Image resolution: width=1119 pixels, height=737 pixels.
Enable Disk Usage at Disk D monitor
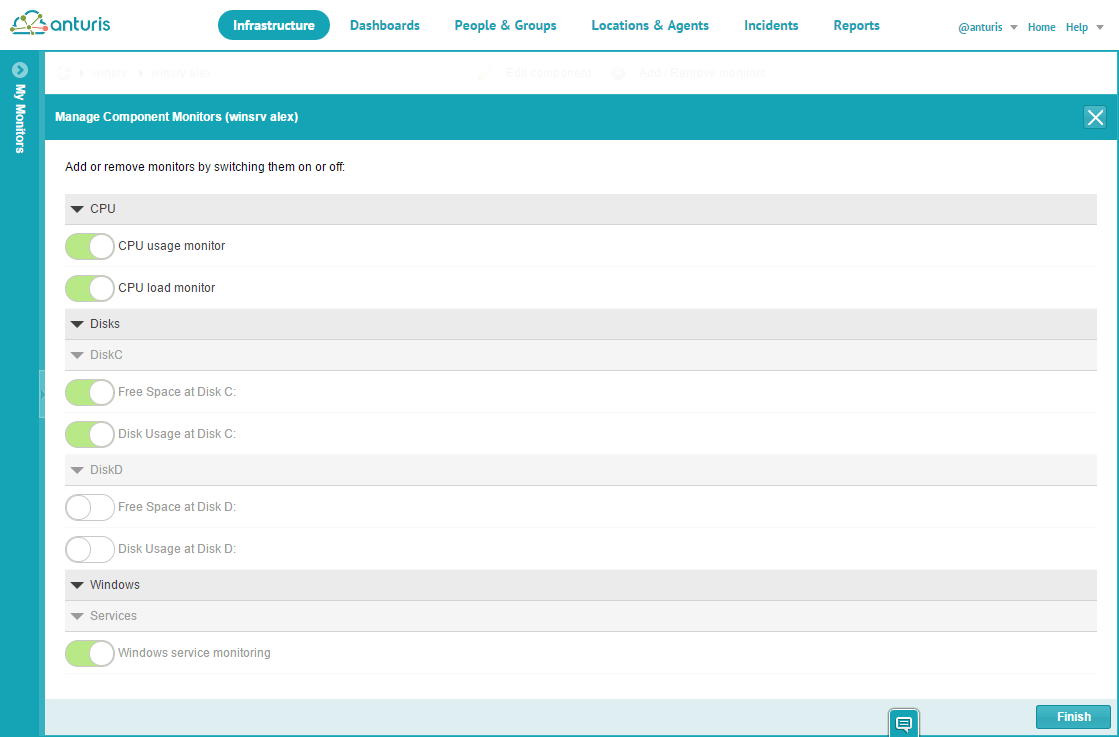tap(90, 549)
